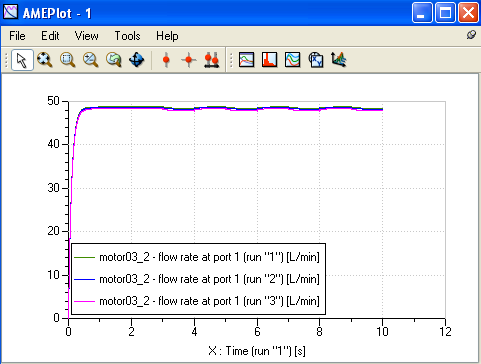Screen dimensions: 481x364
Task: Close the AMEPlot window
Action: tap(468, 13)
